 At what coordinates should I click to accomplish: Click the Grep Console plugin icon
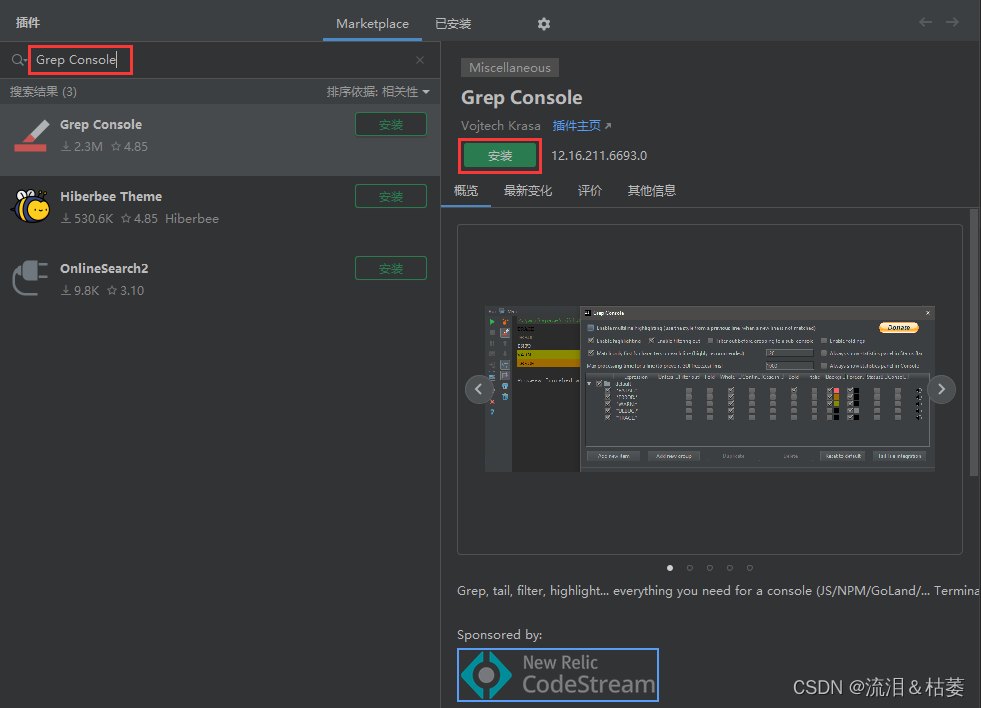(31, 136)
